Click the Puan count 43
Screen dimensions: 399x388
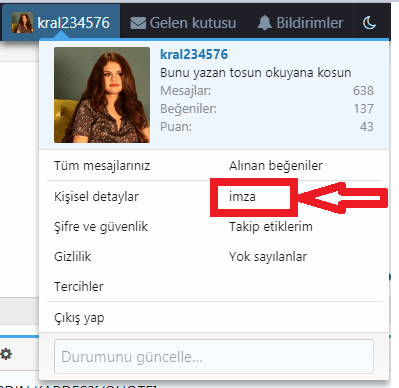[367, 127]
